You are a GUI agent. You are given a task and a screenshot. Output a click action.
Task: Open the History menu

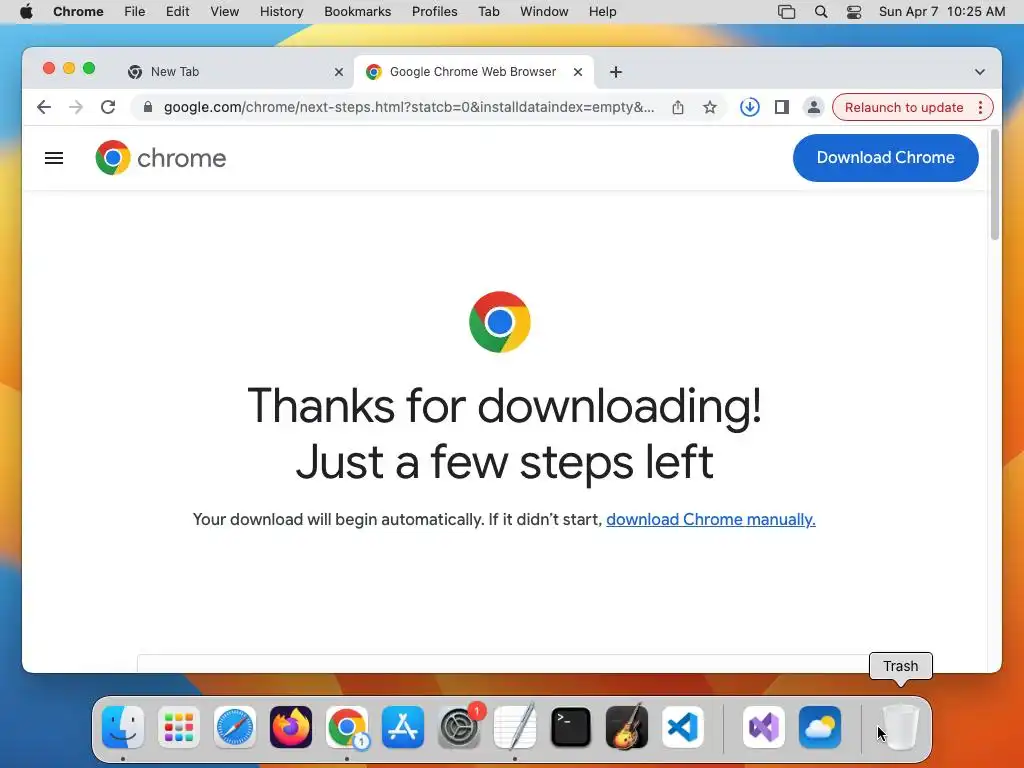coord(281,12)
